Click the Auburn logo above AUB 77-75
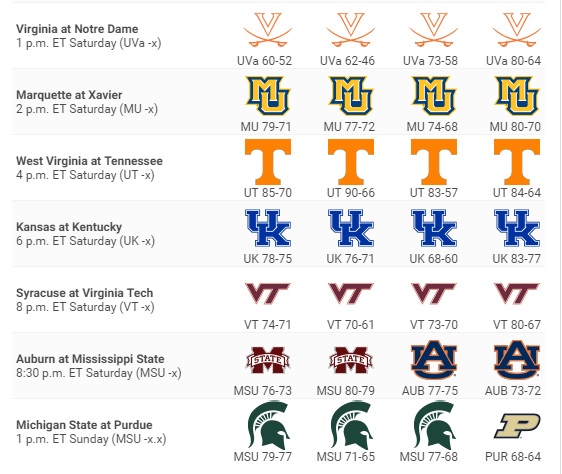The width and height of the screenshot is (562, 474). tap(434, 360)
